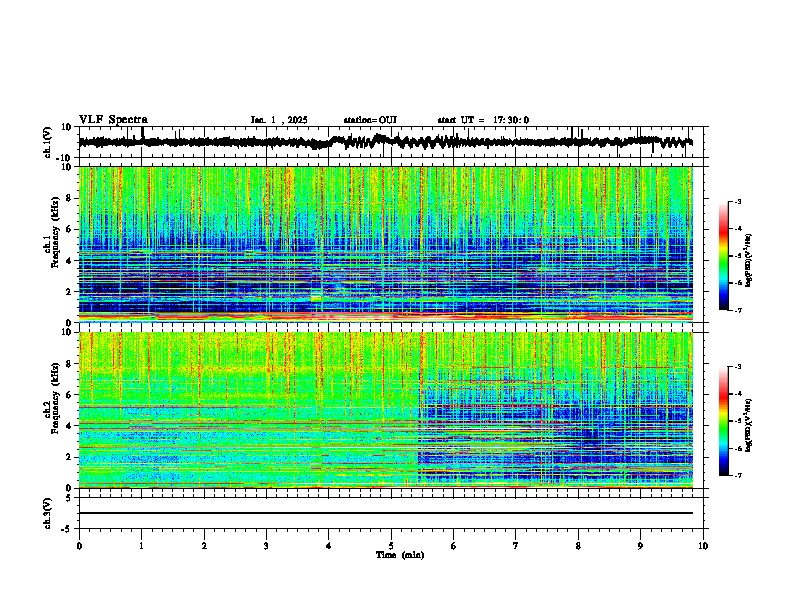792x612 pixels.
Task: Click the 'ch.1(V)' axis label of the waveform panel
Action: pos(47,142)
